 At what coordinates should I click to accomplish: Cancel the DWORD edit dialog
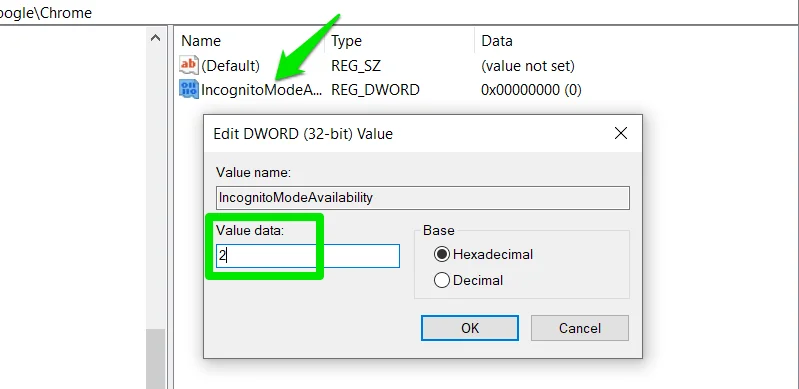579,328
